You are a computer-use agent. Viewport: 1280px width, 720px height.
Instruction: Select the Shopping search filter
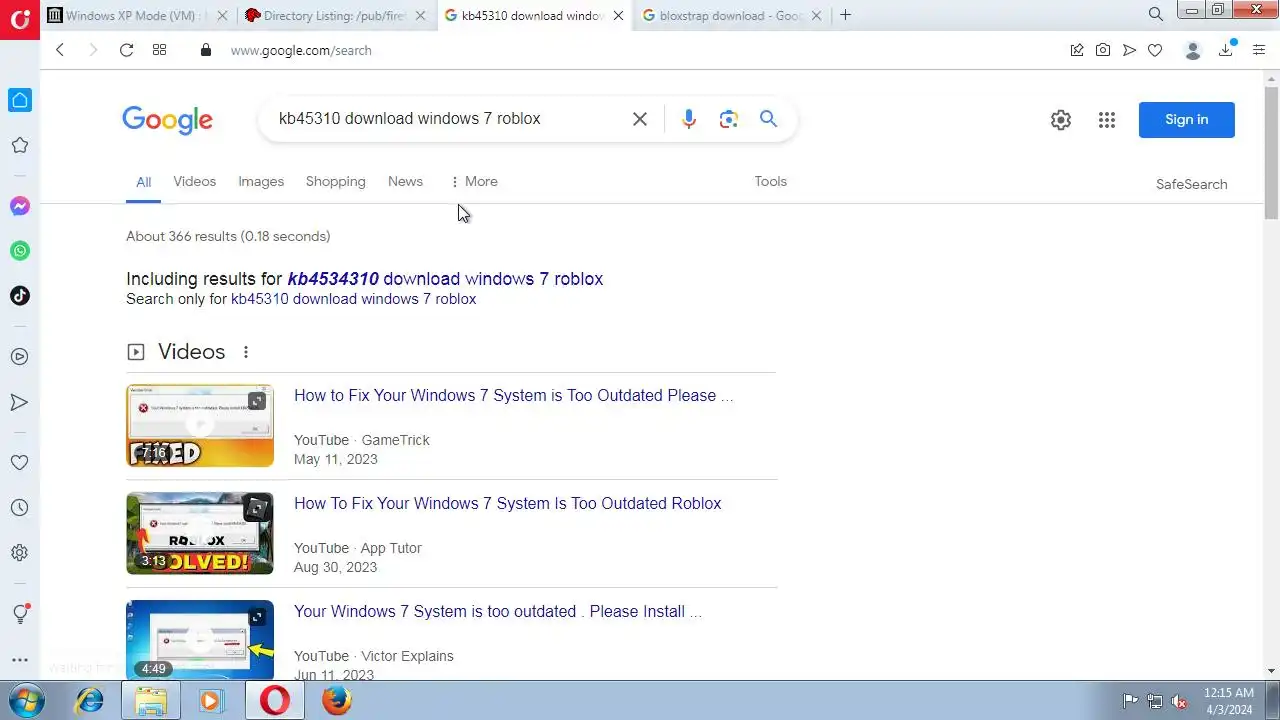point(335,181)
